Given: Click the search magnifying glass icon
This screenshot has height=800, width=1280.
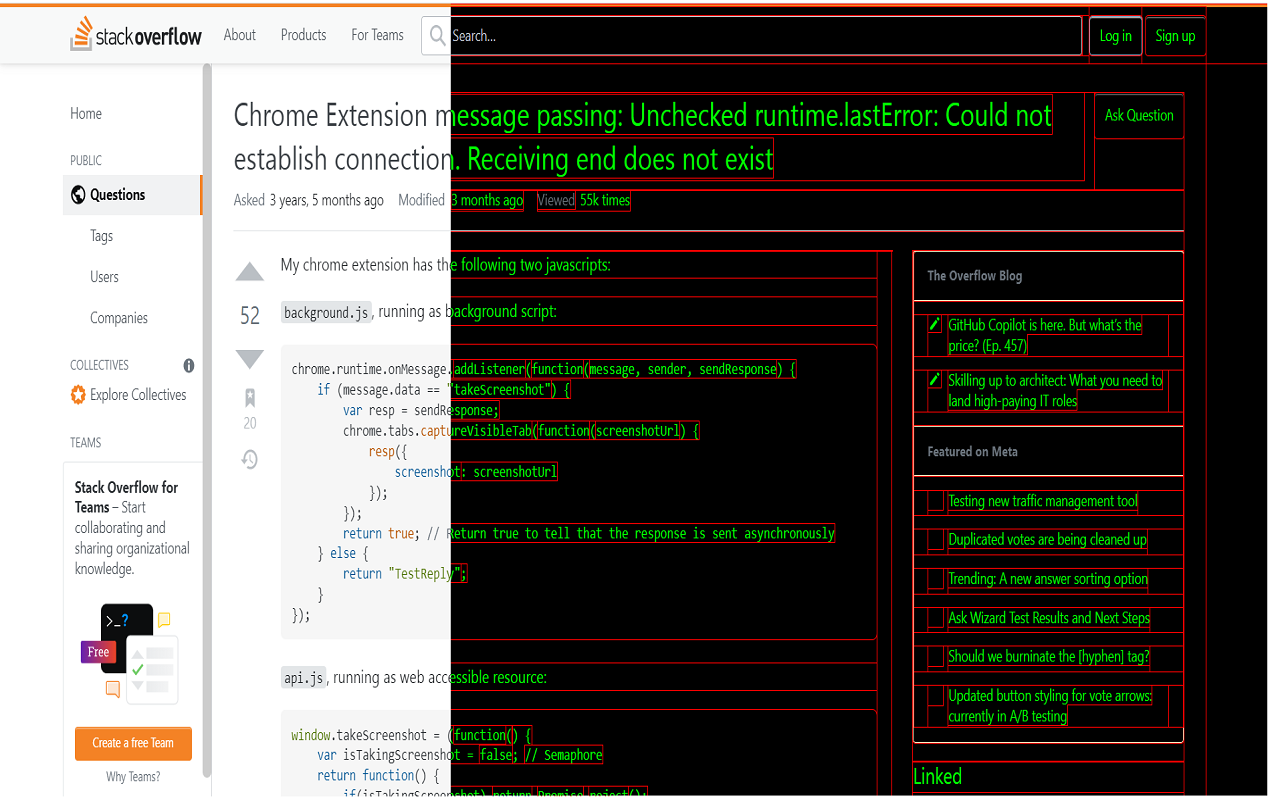Looking at the screenshot, I should [x=436, y=35].
